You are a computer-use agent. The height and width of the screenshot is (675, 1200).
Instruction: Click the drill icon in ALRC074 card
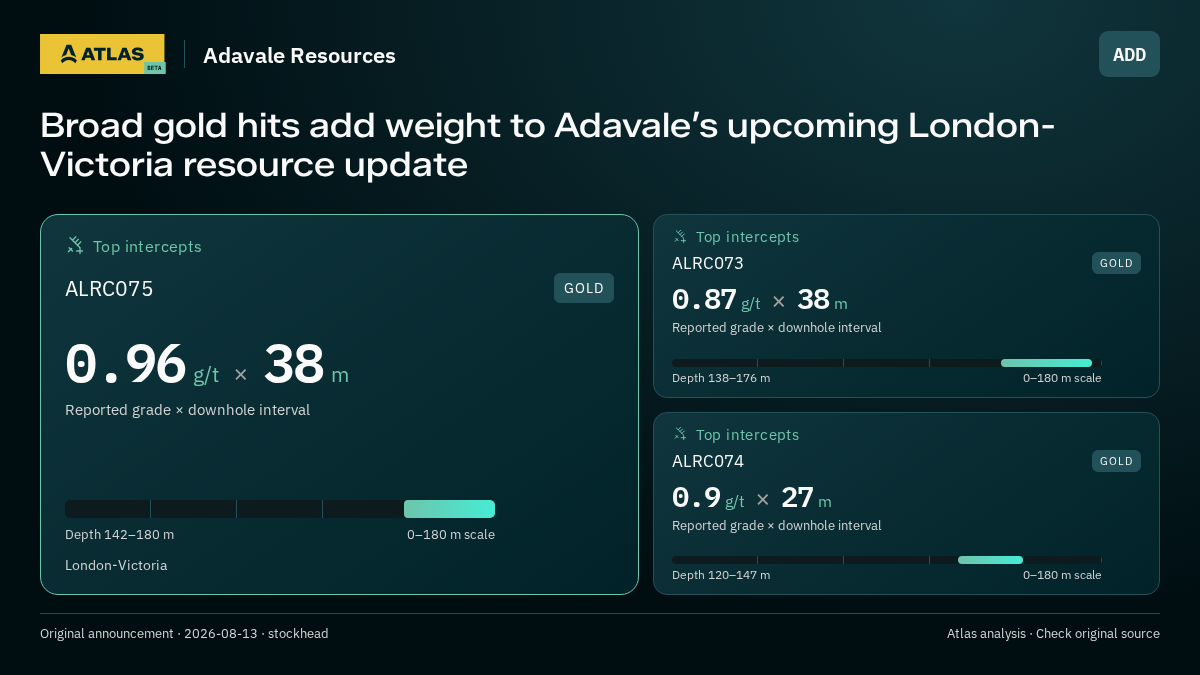(x=680, y=434)
